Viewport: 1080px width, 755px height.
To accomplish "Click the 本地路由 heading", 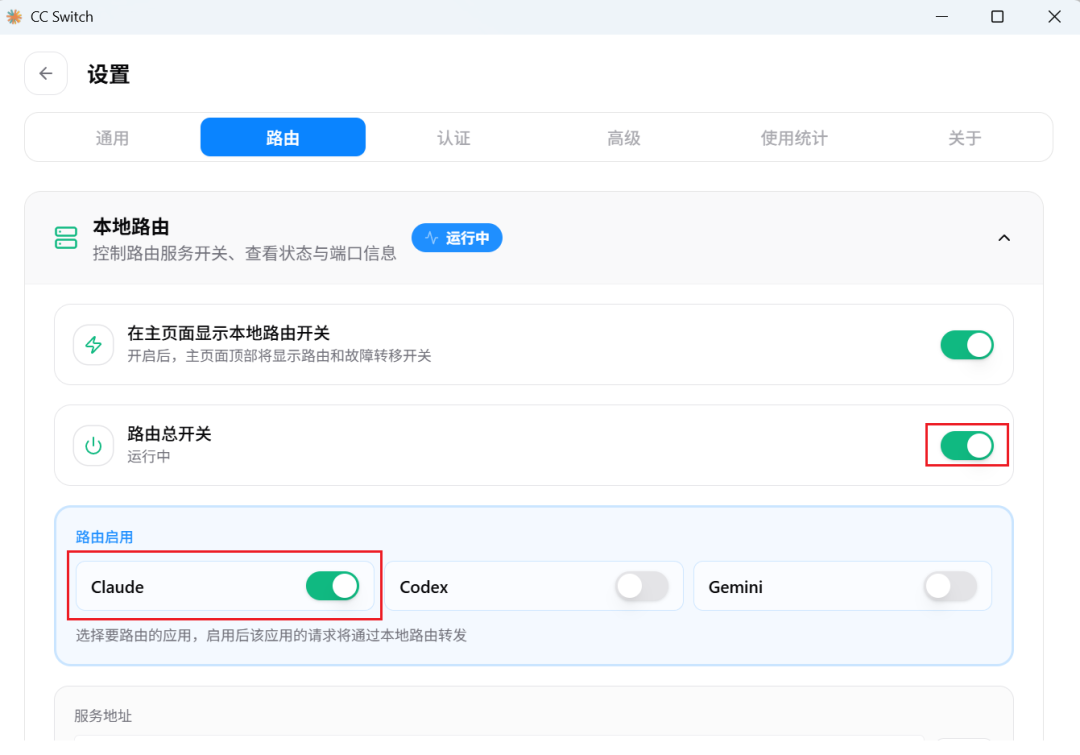I will point(132,227).
